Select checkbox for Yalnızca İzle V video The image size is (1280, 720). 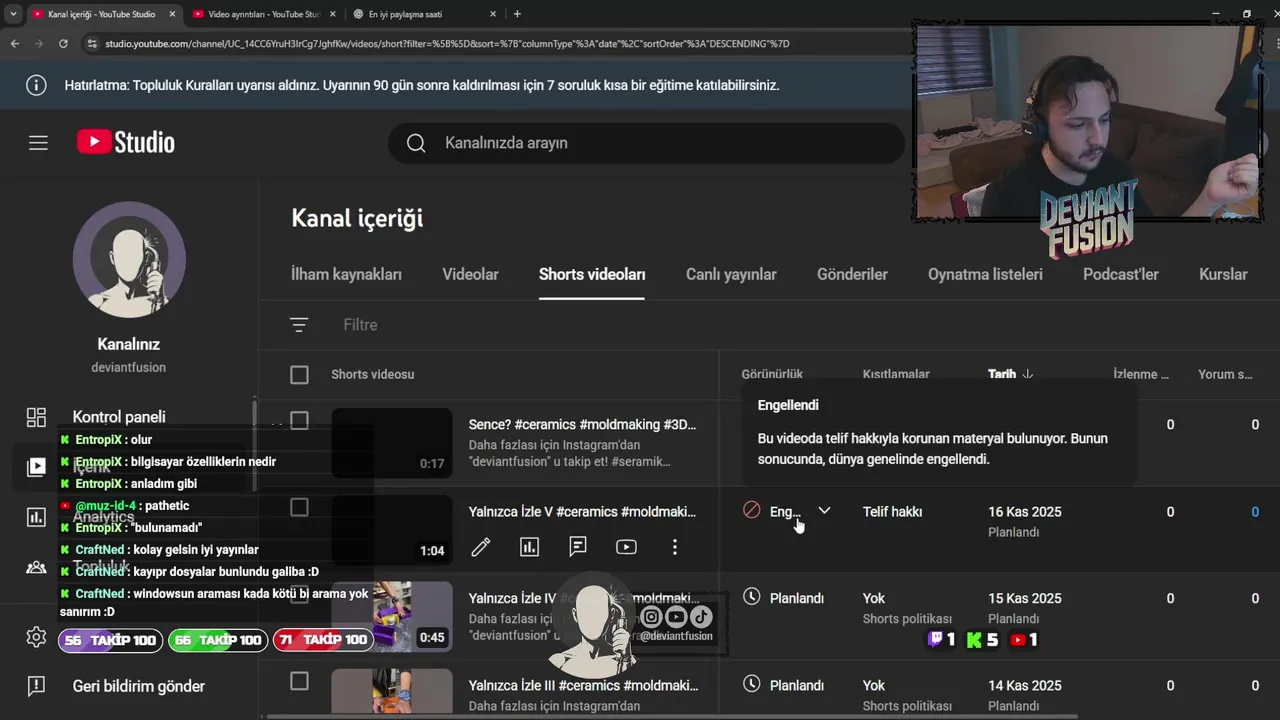(299, 507)
